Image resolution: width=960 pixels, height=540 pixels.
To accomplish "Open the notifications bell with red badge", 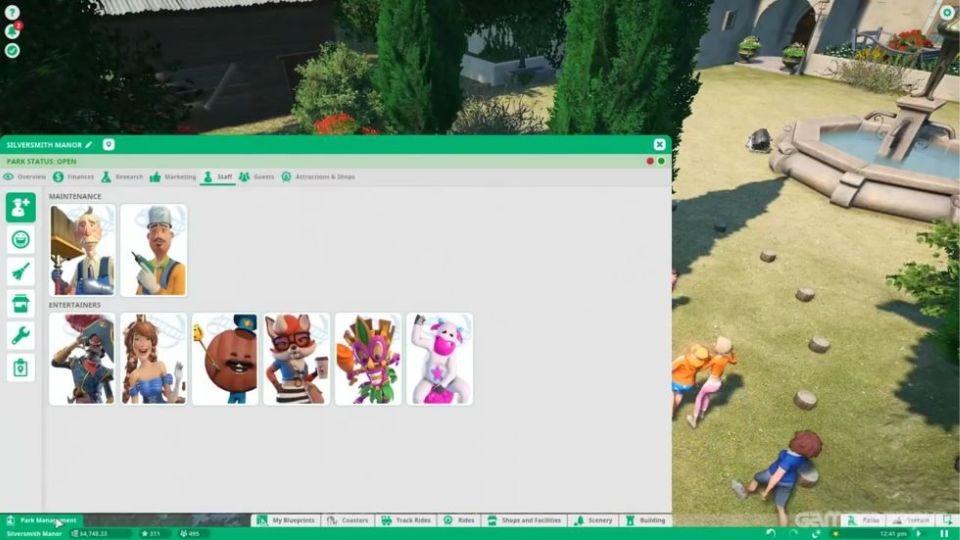I will click(x=13, y=31).
